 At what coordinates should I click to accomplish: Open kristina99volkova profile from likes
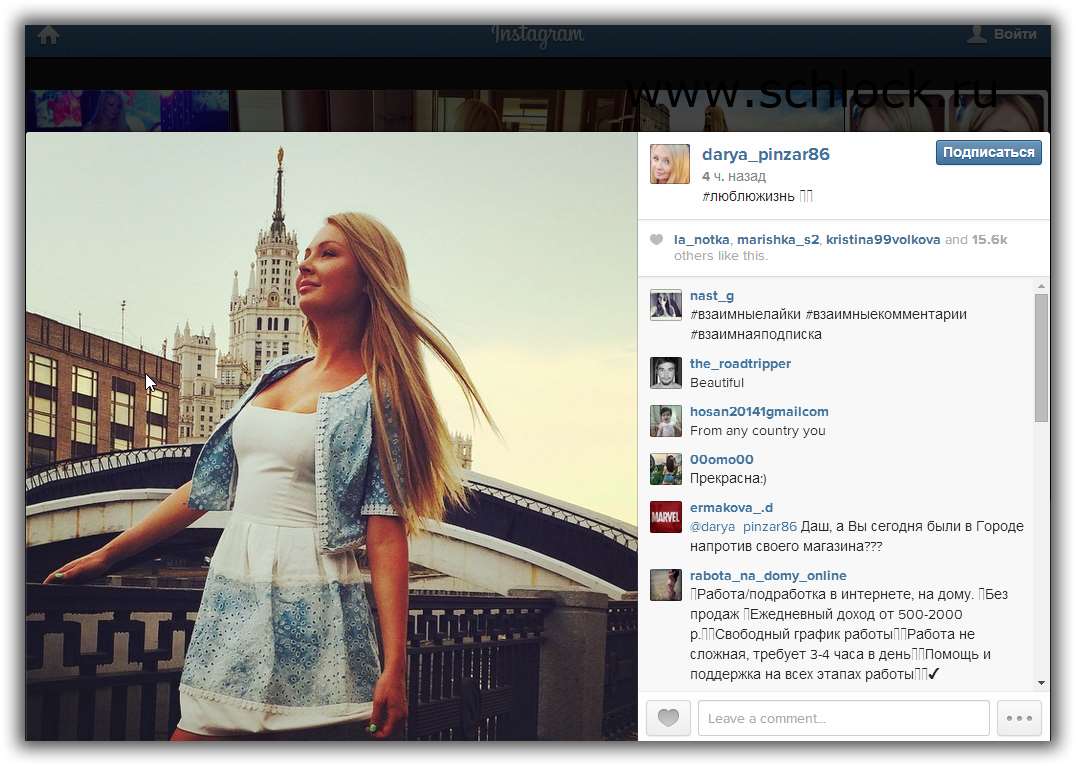tap(882, 240)
